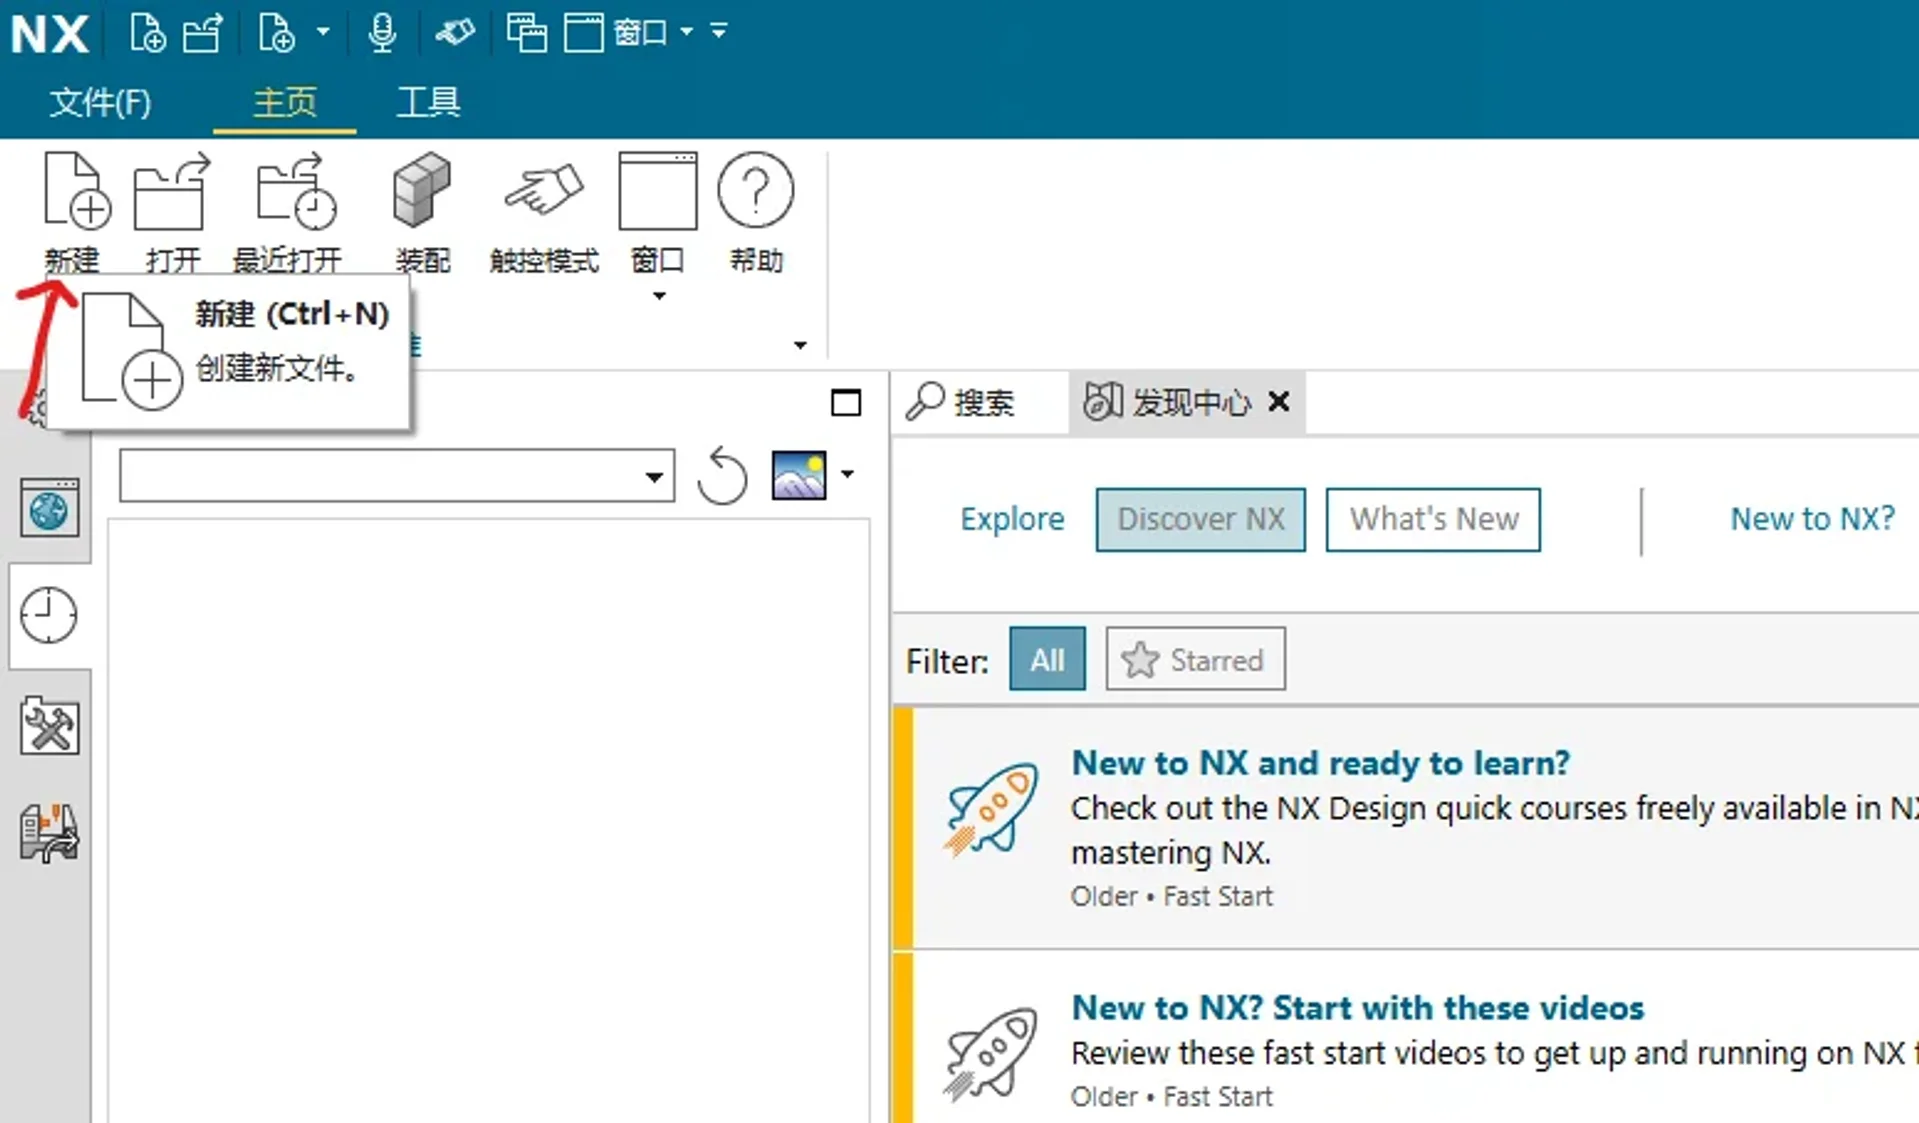Open web browser globe sidebar icon
1919x1123 pixels.
click(x=48, y=510)
